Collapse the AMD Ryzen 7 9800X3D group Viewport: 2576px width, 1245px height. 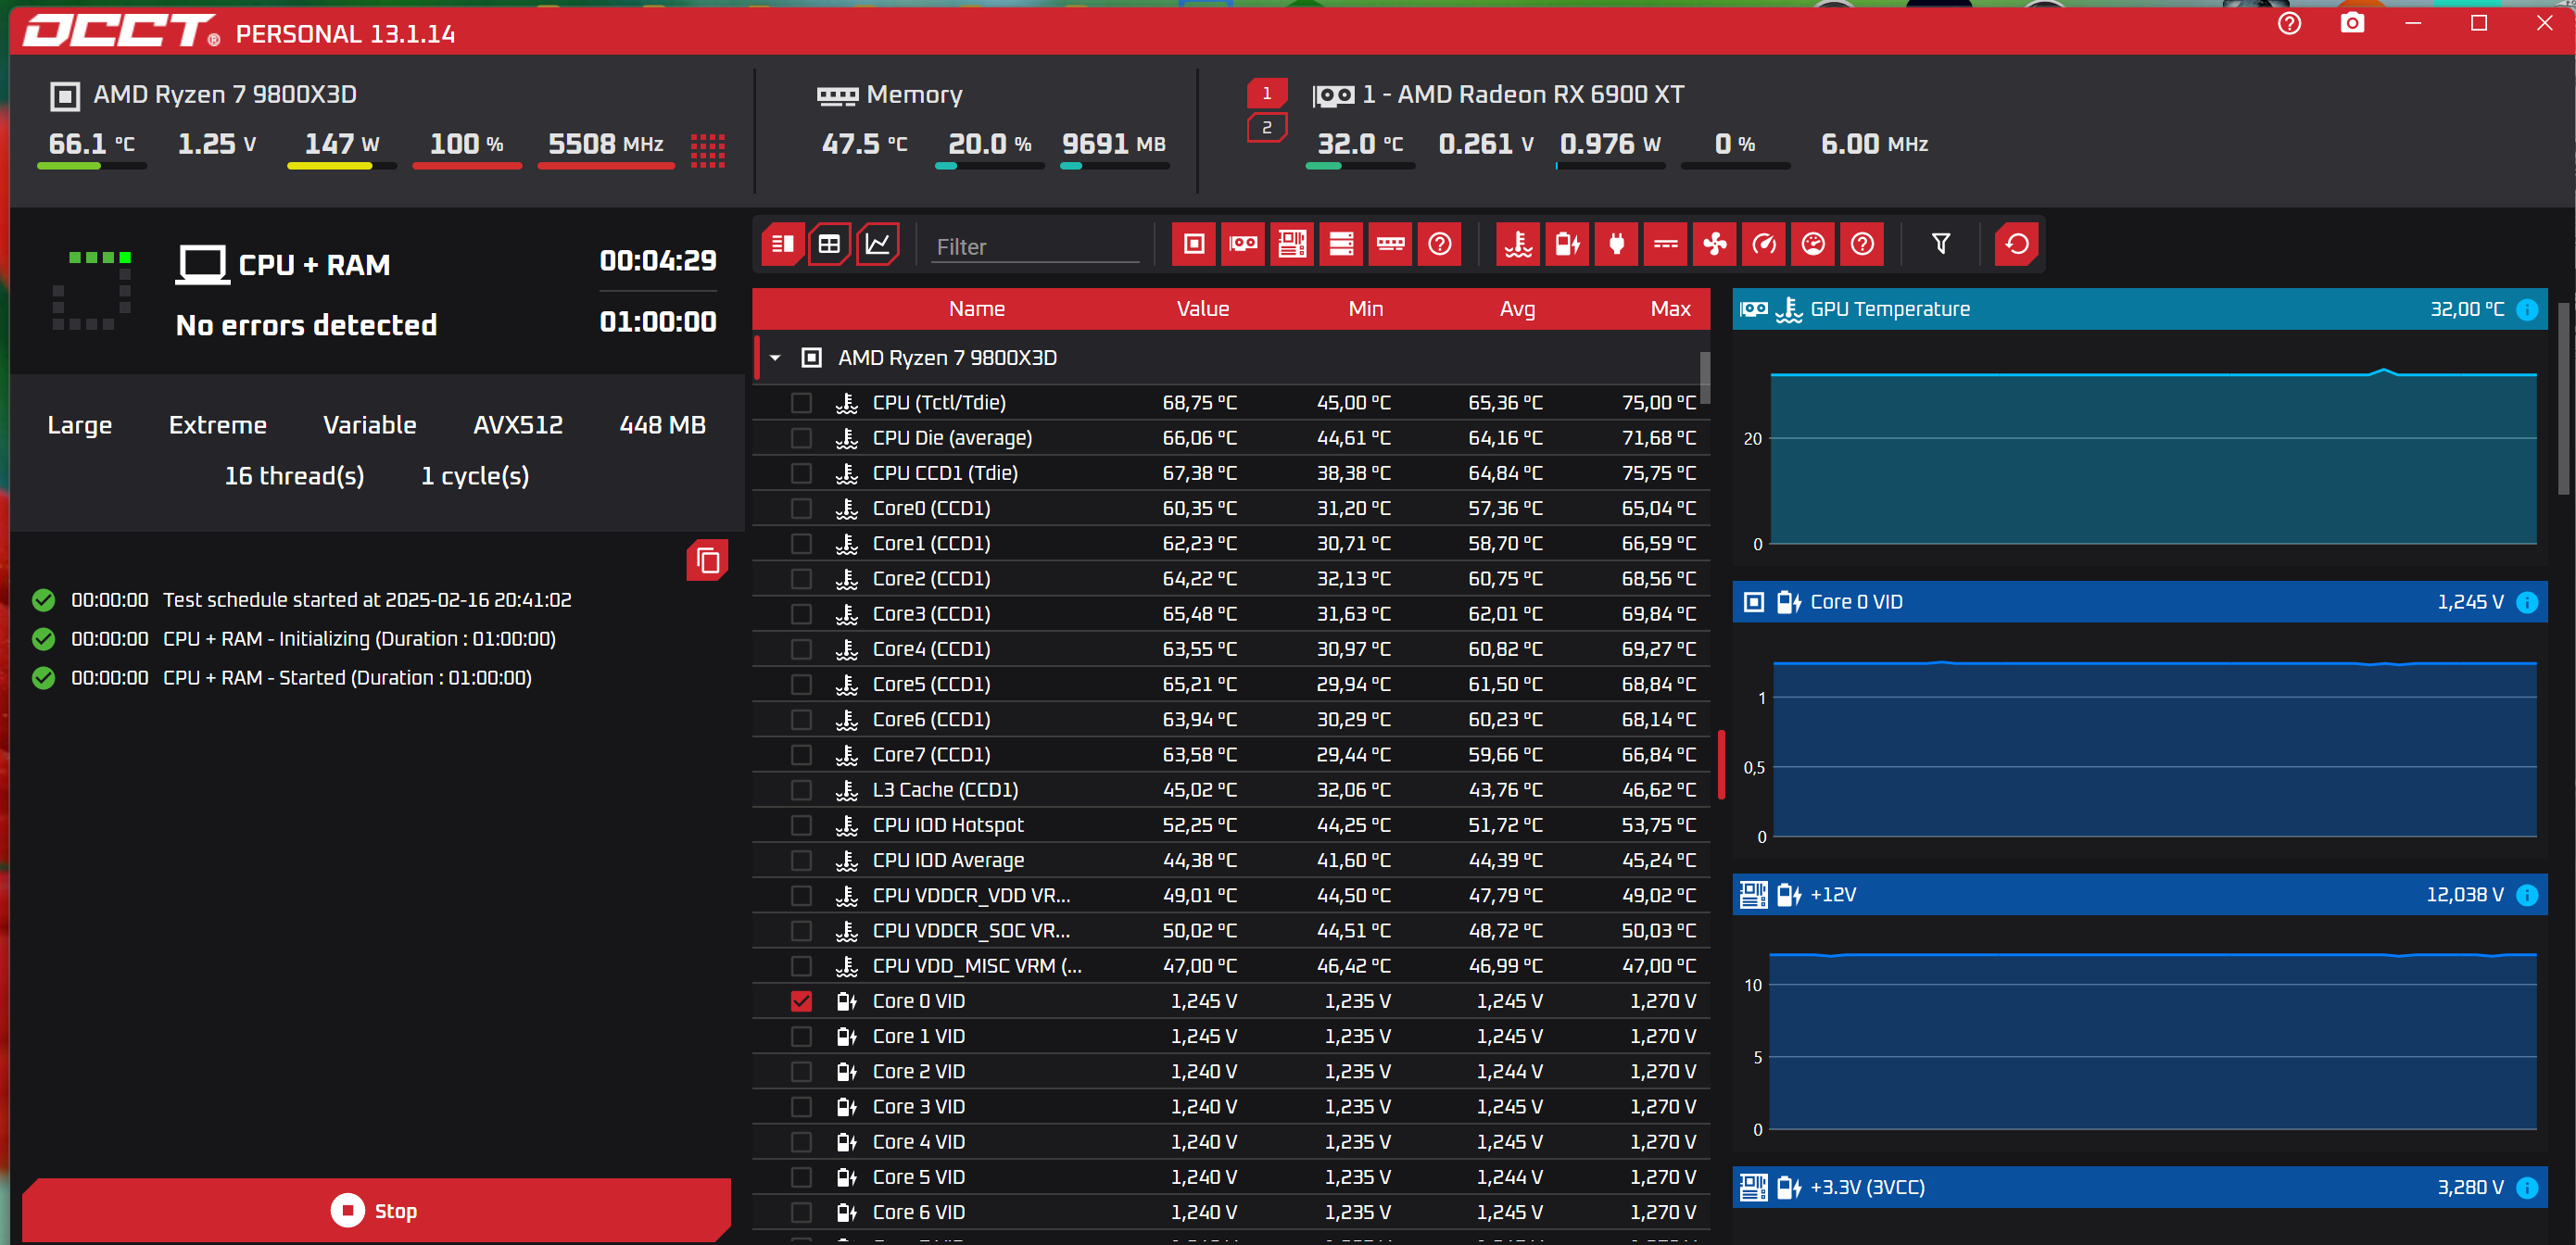[775, 358]
